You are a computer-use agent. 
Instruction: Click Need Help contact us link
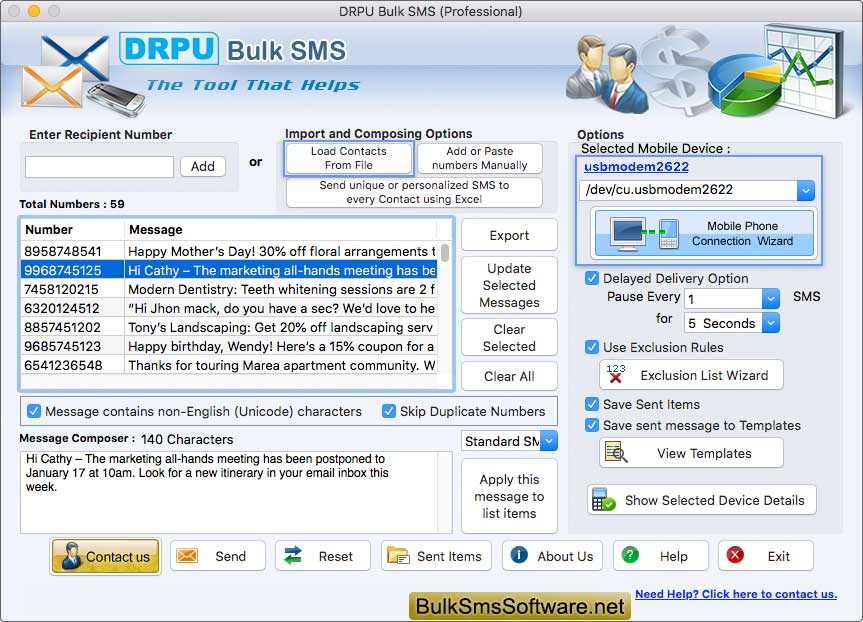pyautogui.click(x=736, y=594)
